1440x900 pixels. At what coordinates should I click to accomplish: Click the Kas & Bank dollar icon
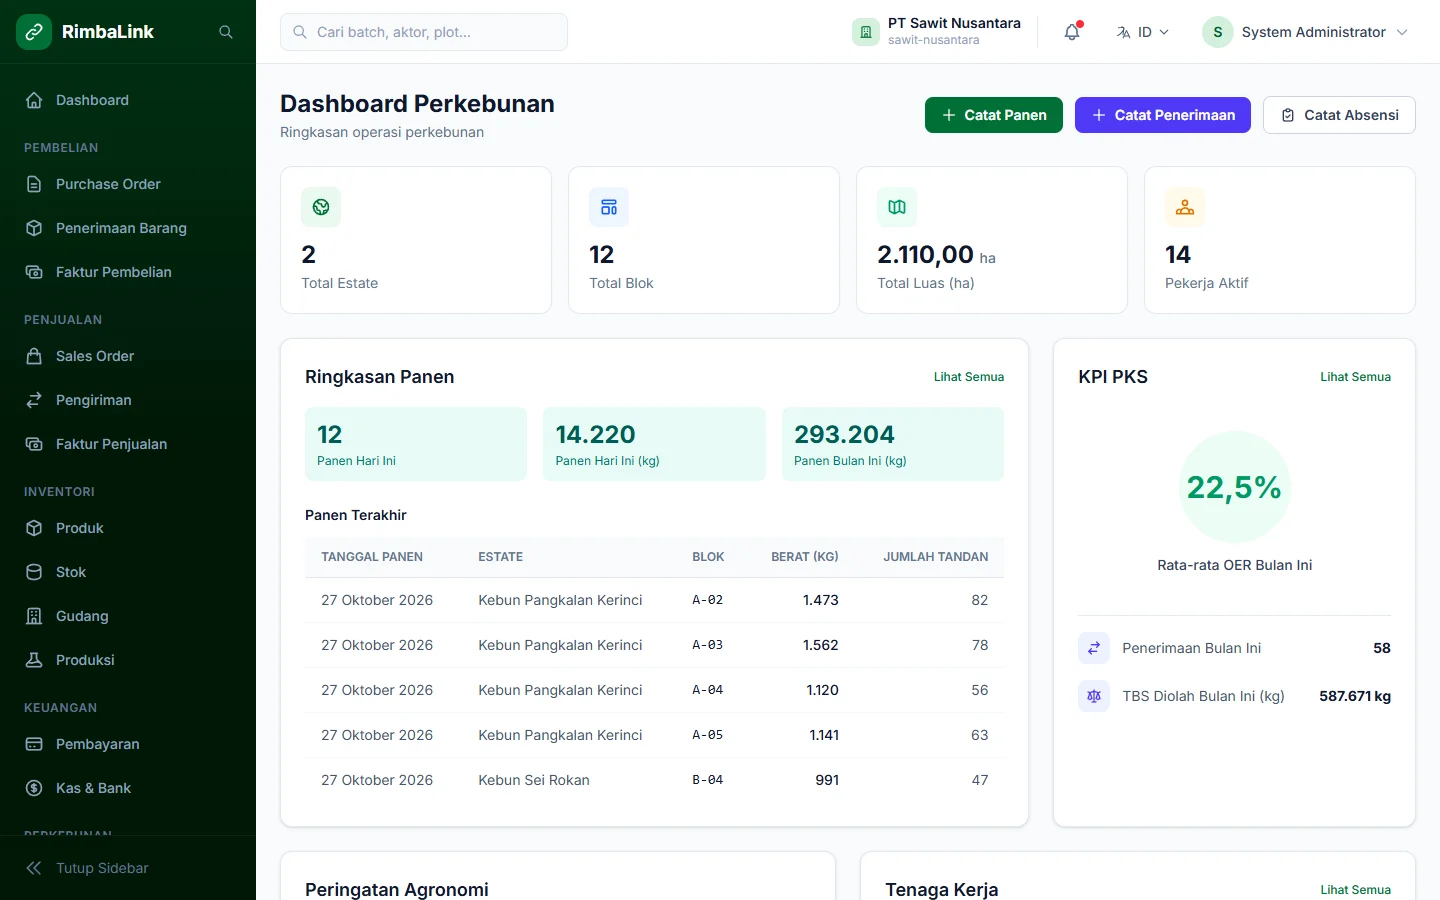tap(34, 788)
